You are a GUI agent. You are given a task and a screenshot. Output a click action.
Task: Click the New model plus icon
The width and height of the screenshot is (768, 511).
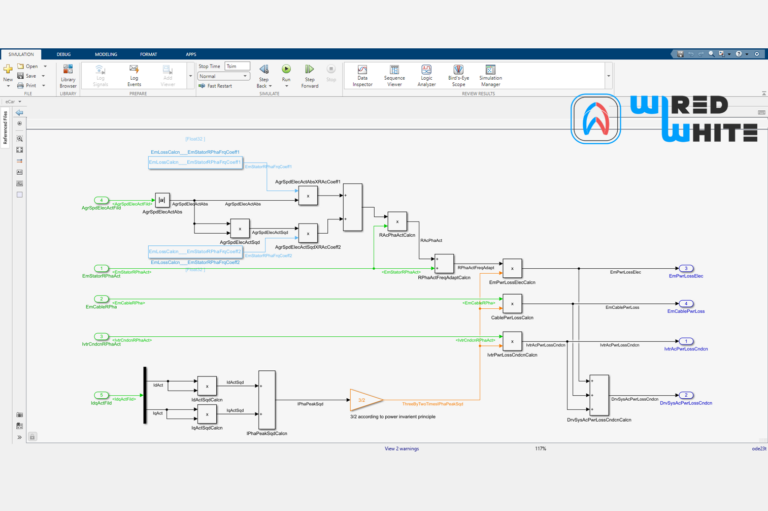tap(8, 70)
